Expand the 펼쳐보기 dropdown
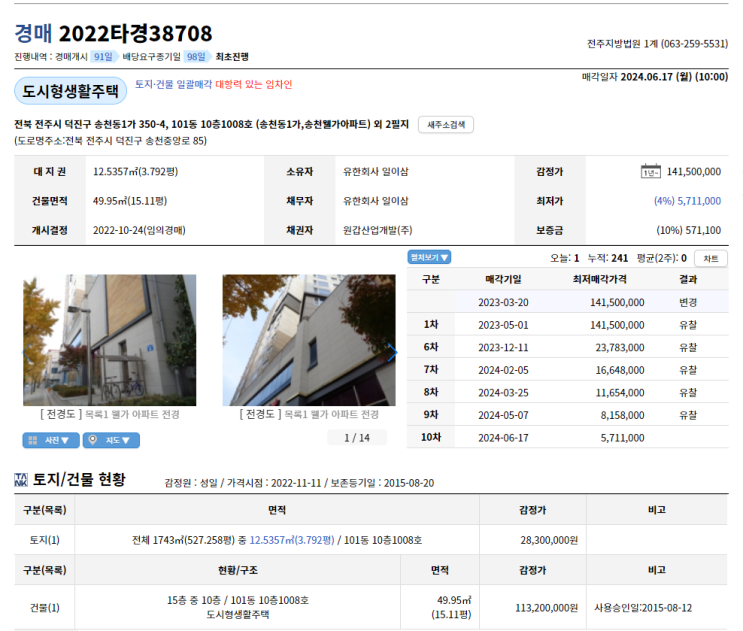Screen dimensions: 743x631 coord(429,257)
